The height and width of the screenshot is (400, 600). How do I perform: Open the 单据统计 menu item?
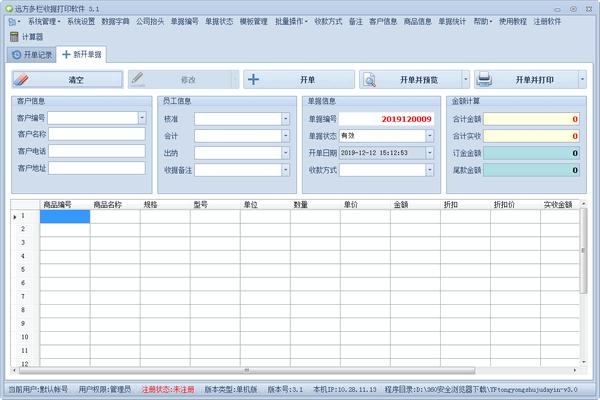click(452, 21)
